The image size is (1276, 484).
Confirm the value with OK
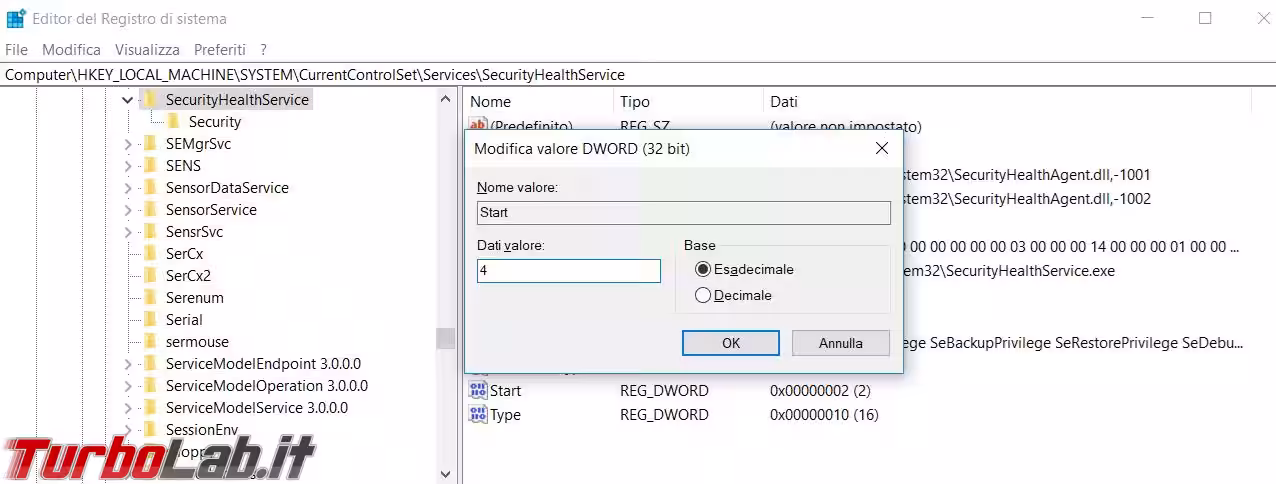click(x=730, y=343)
